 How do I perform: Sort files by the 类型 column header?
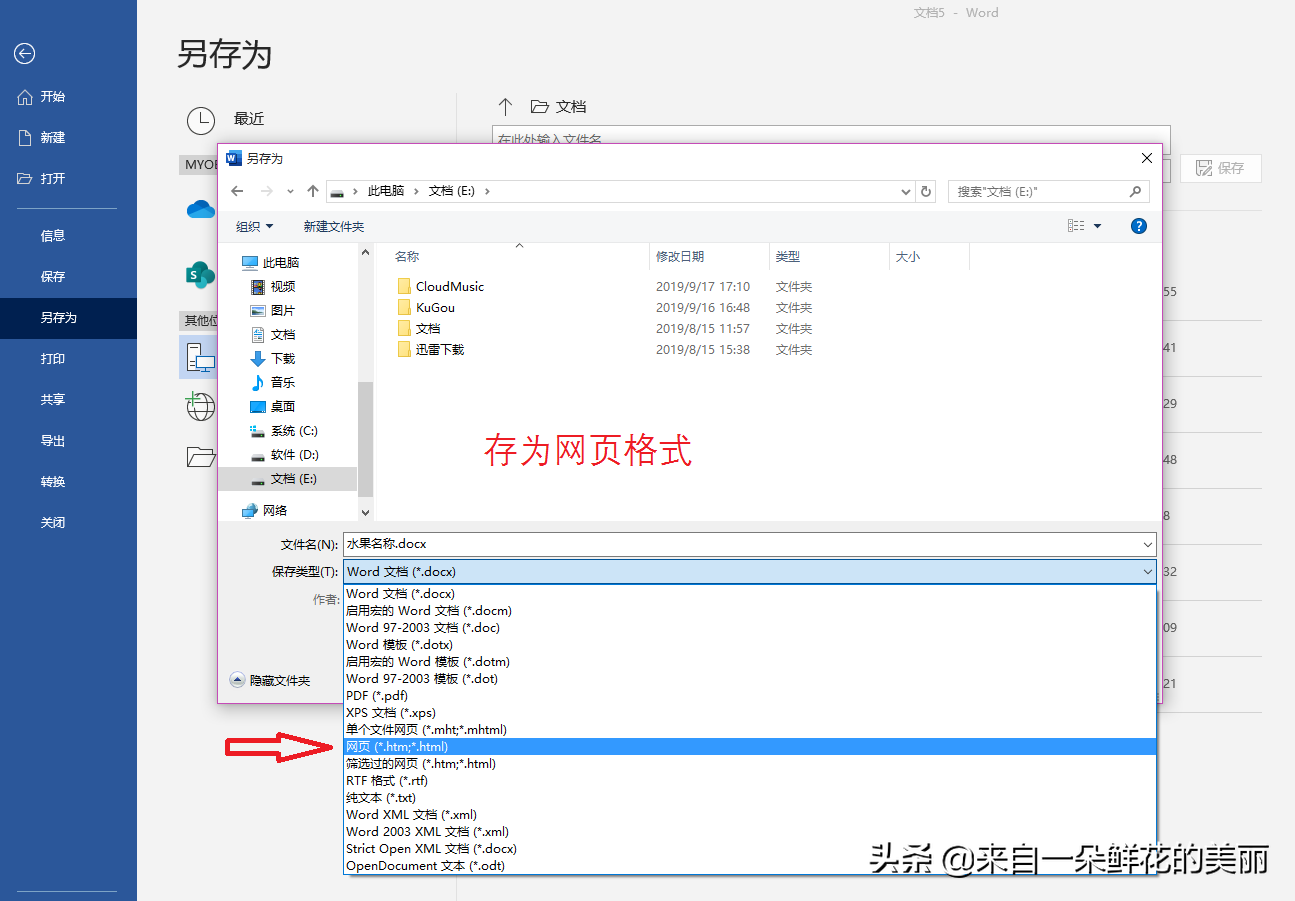[788, 257]
